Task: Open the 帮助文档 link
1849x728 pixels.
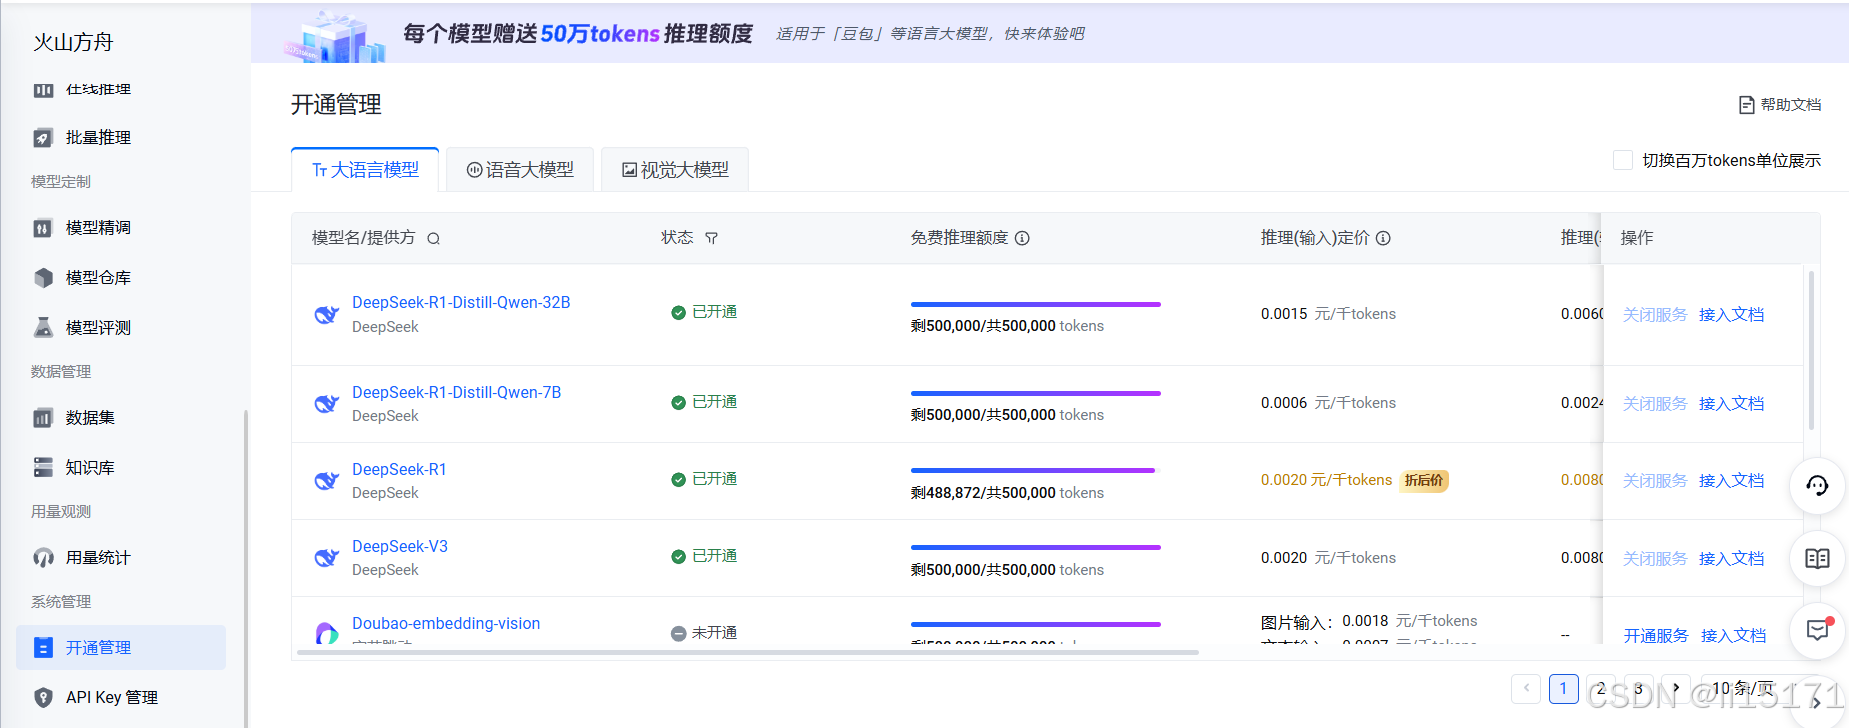Action: 1780,105
